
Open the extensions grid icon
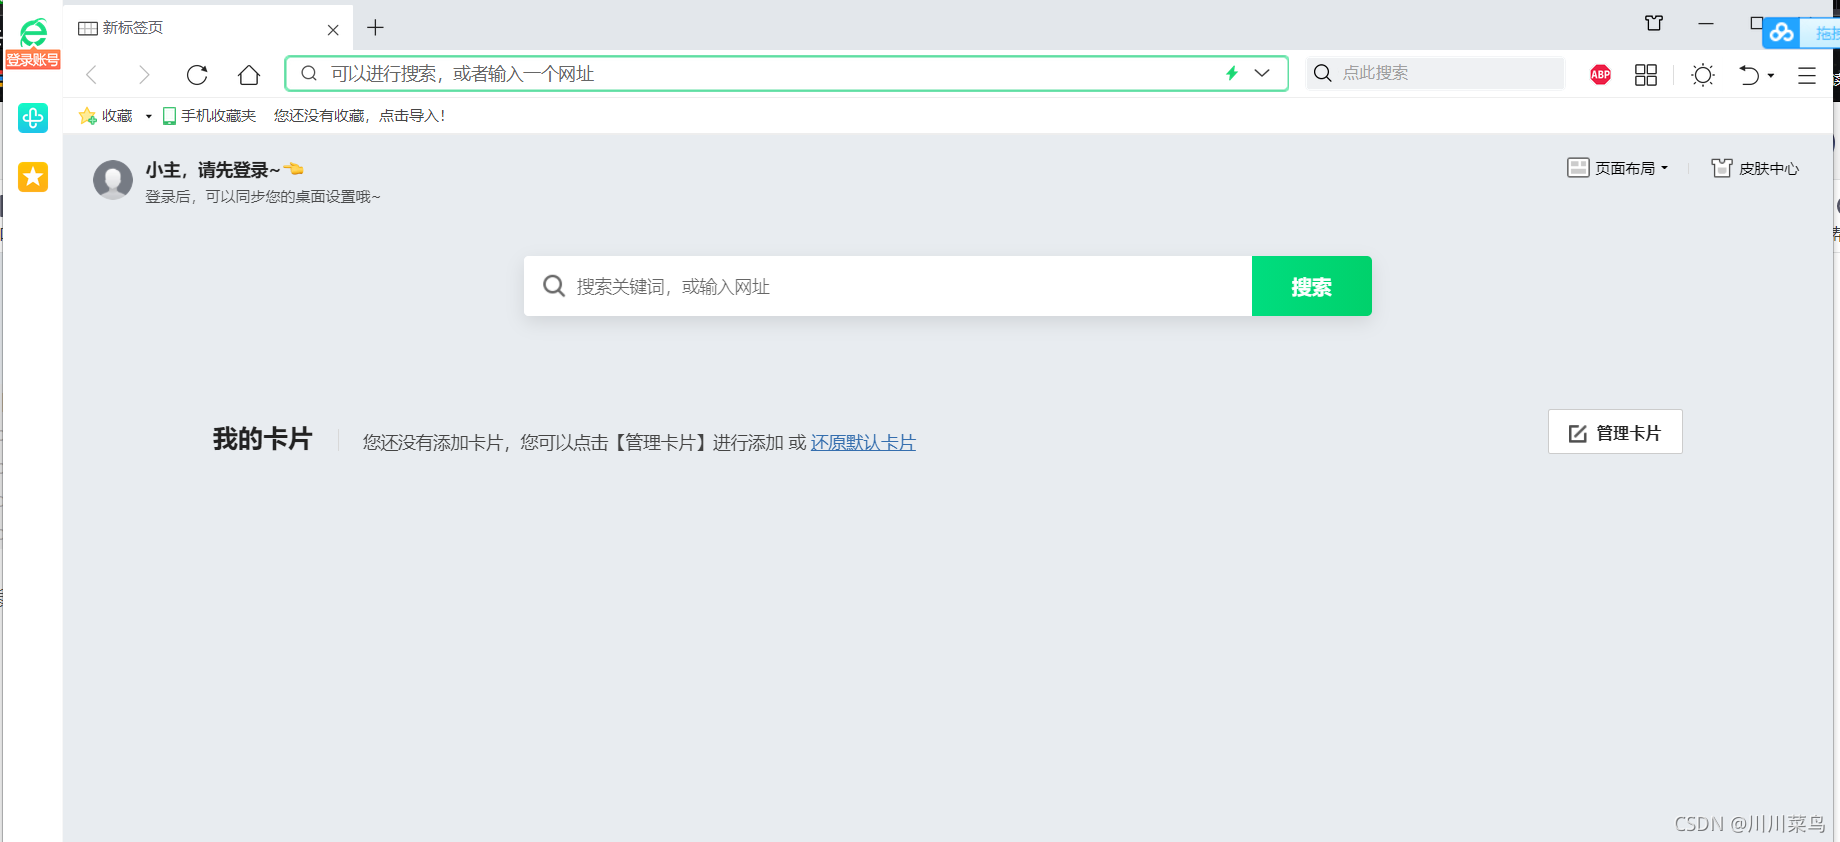pos(1646,75)
